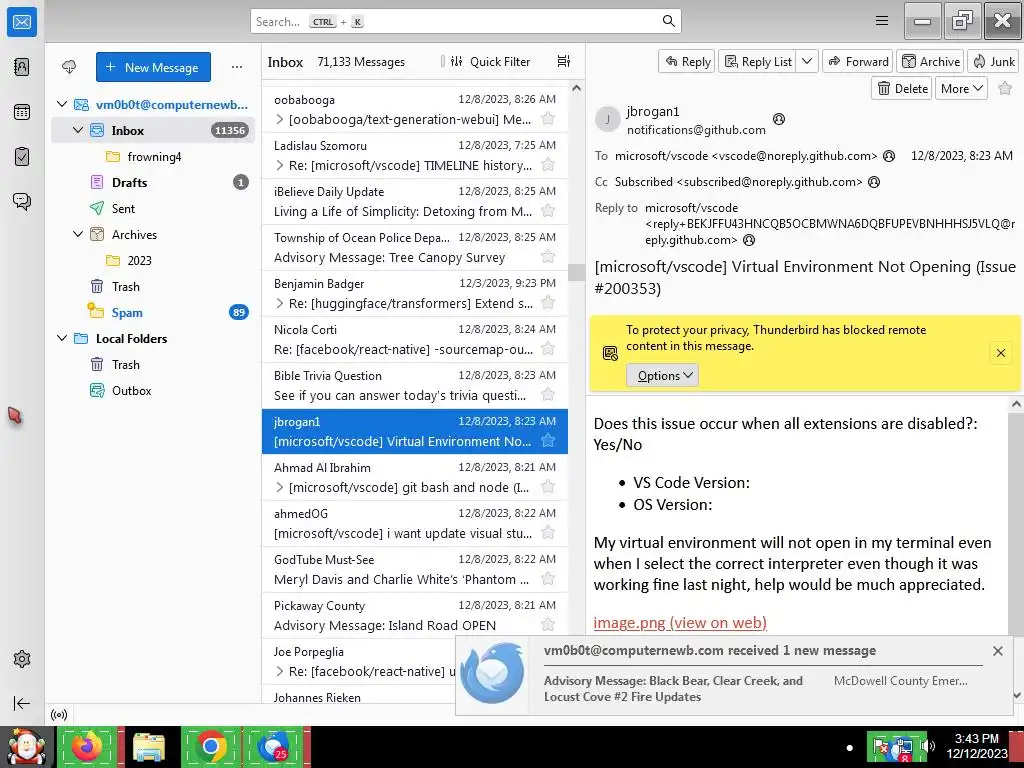Click the New Message button
1024x768 pixels.
tap(153, 67)
